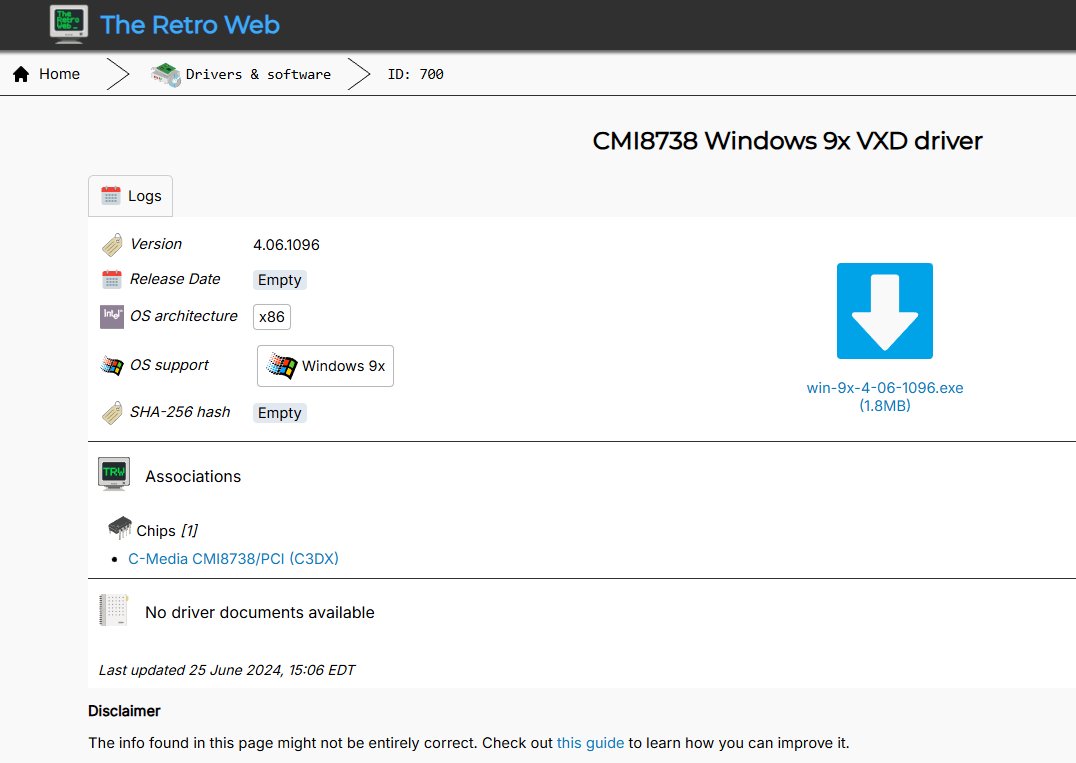
Task: Click the Version label
Action: (x=156, y=244)
